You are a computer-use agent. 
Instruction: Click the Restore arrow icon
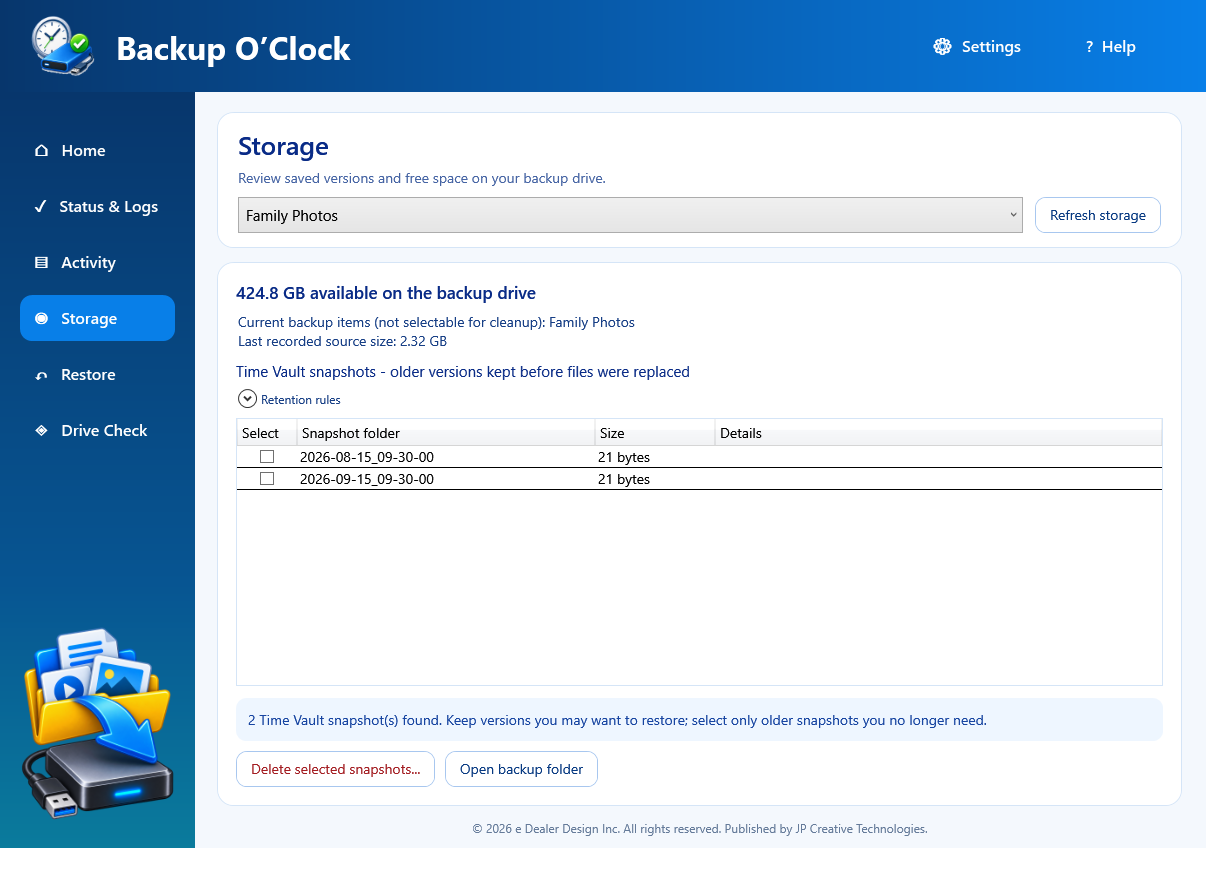[x=41, y=375]
